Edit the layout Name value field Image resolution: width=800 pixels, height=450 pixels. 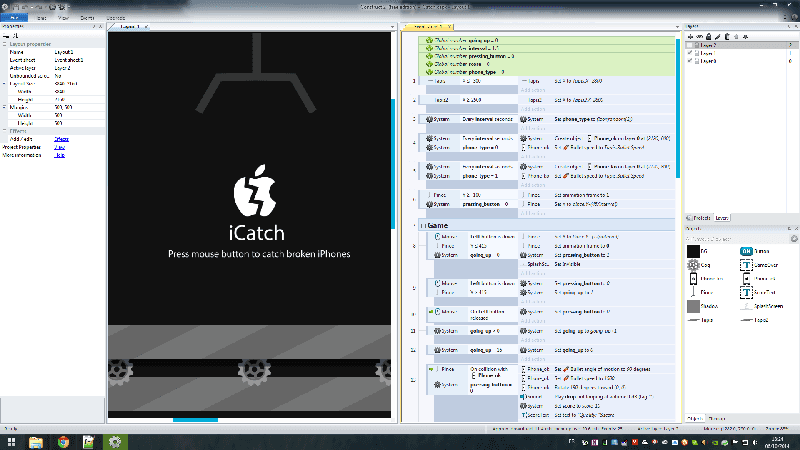coord(79,52)
